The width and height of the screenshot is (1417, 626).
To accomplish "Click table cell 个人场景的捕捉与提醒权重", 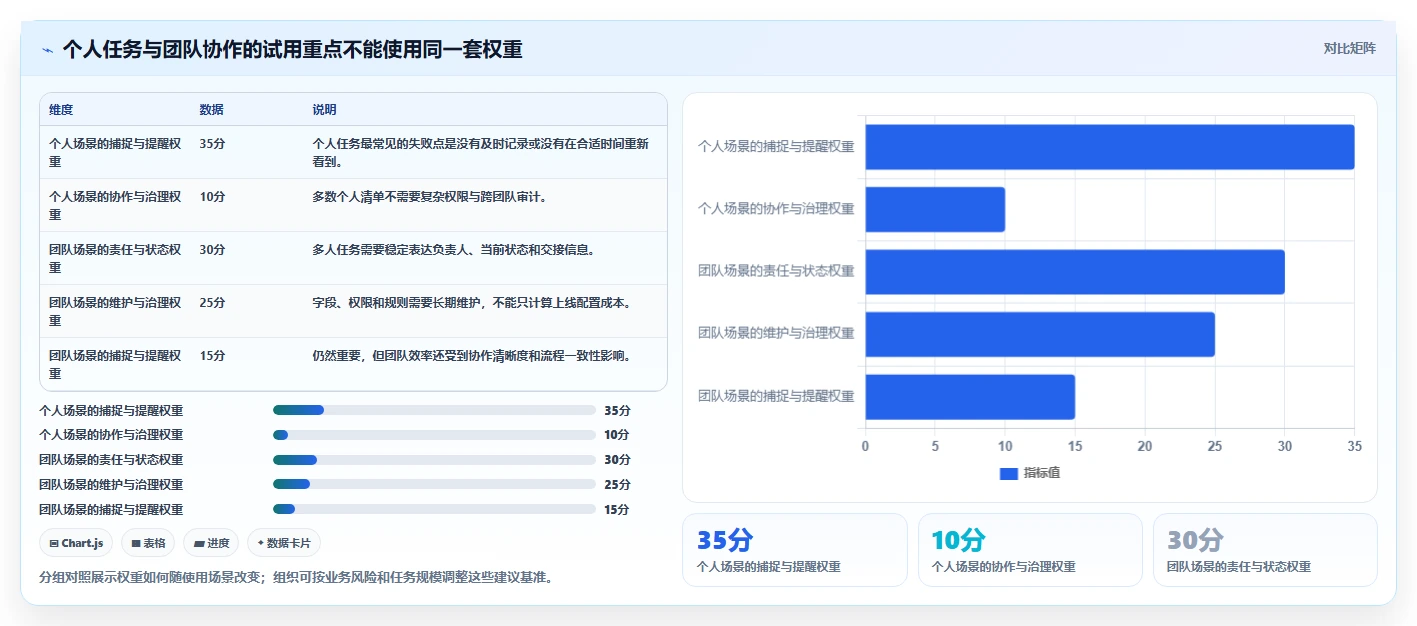I will (115, 152).
